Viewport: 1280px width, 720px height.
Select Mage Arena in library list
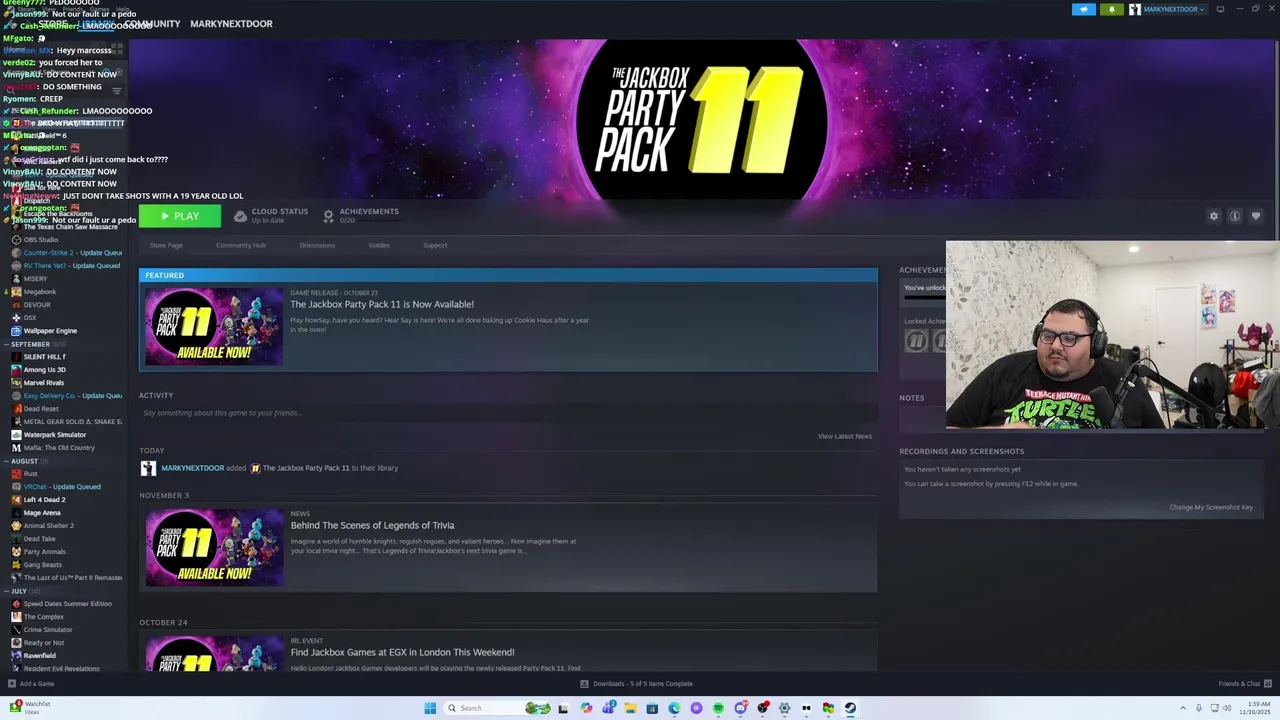pyautogui.click(x=42, y=513)
